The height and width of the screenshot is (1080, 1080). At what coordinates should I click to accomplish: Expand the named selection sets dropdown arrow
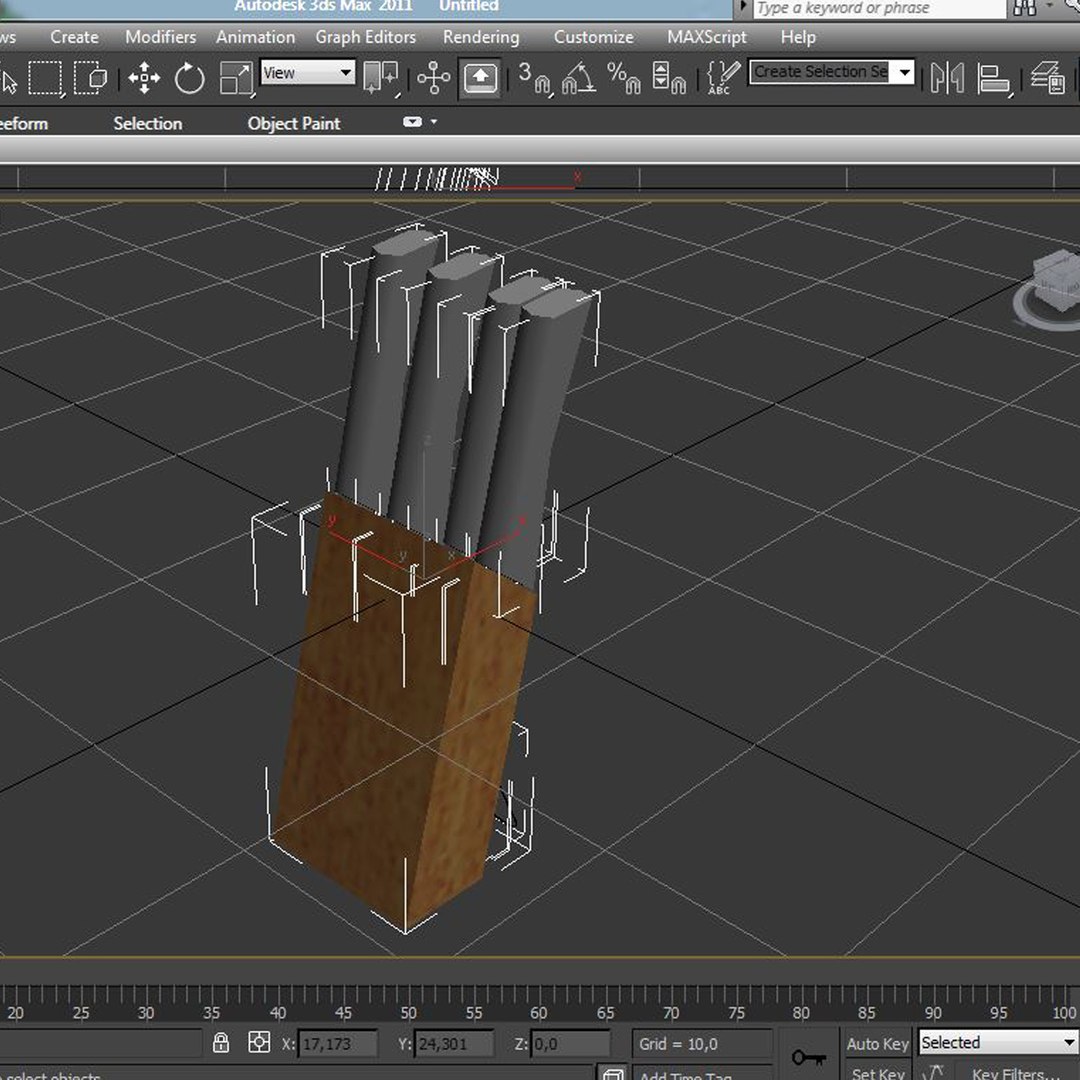pos(904,72)
